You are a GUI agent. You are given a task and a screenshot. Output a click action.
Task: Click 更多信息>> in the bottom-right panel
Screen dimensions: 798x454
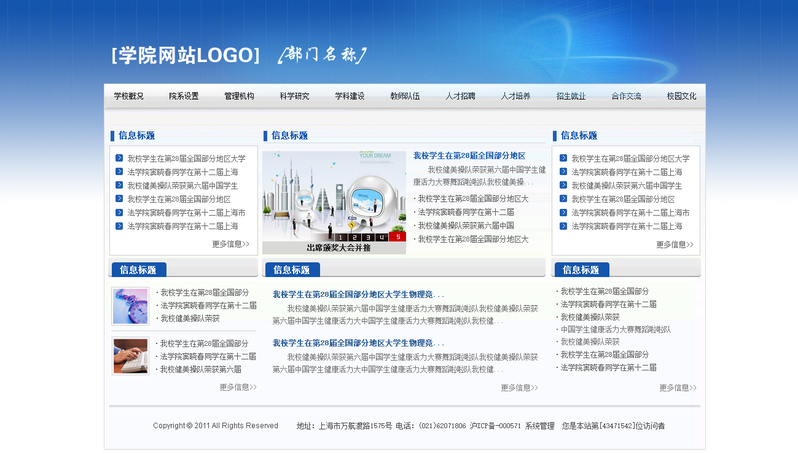677,387
